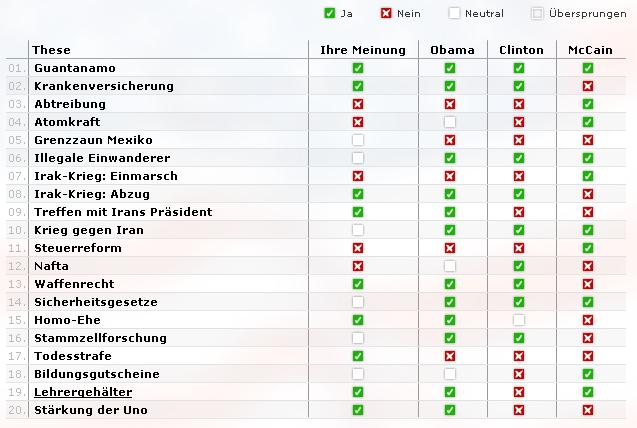Click the McCain column header
637x428 pixels.
pyautogui.click(x=589, y=50)
